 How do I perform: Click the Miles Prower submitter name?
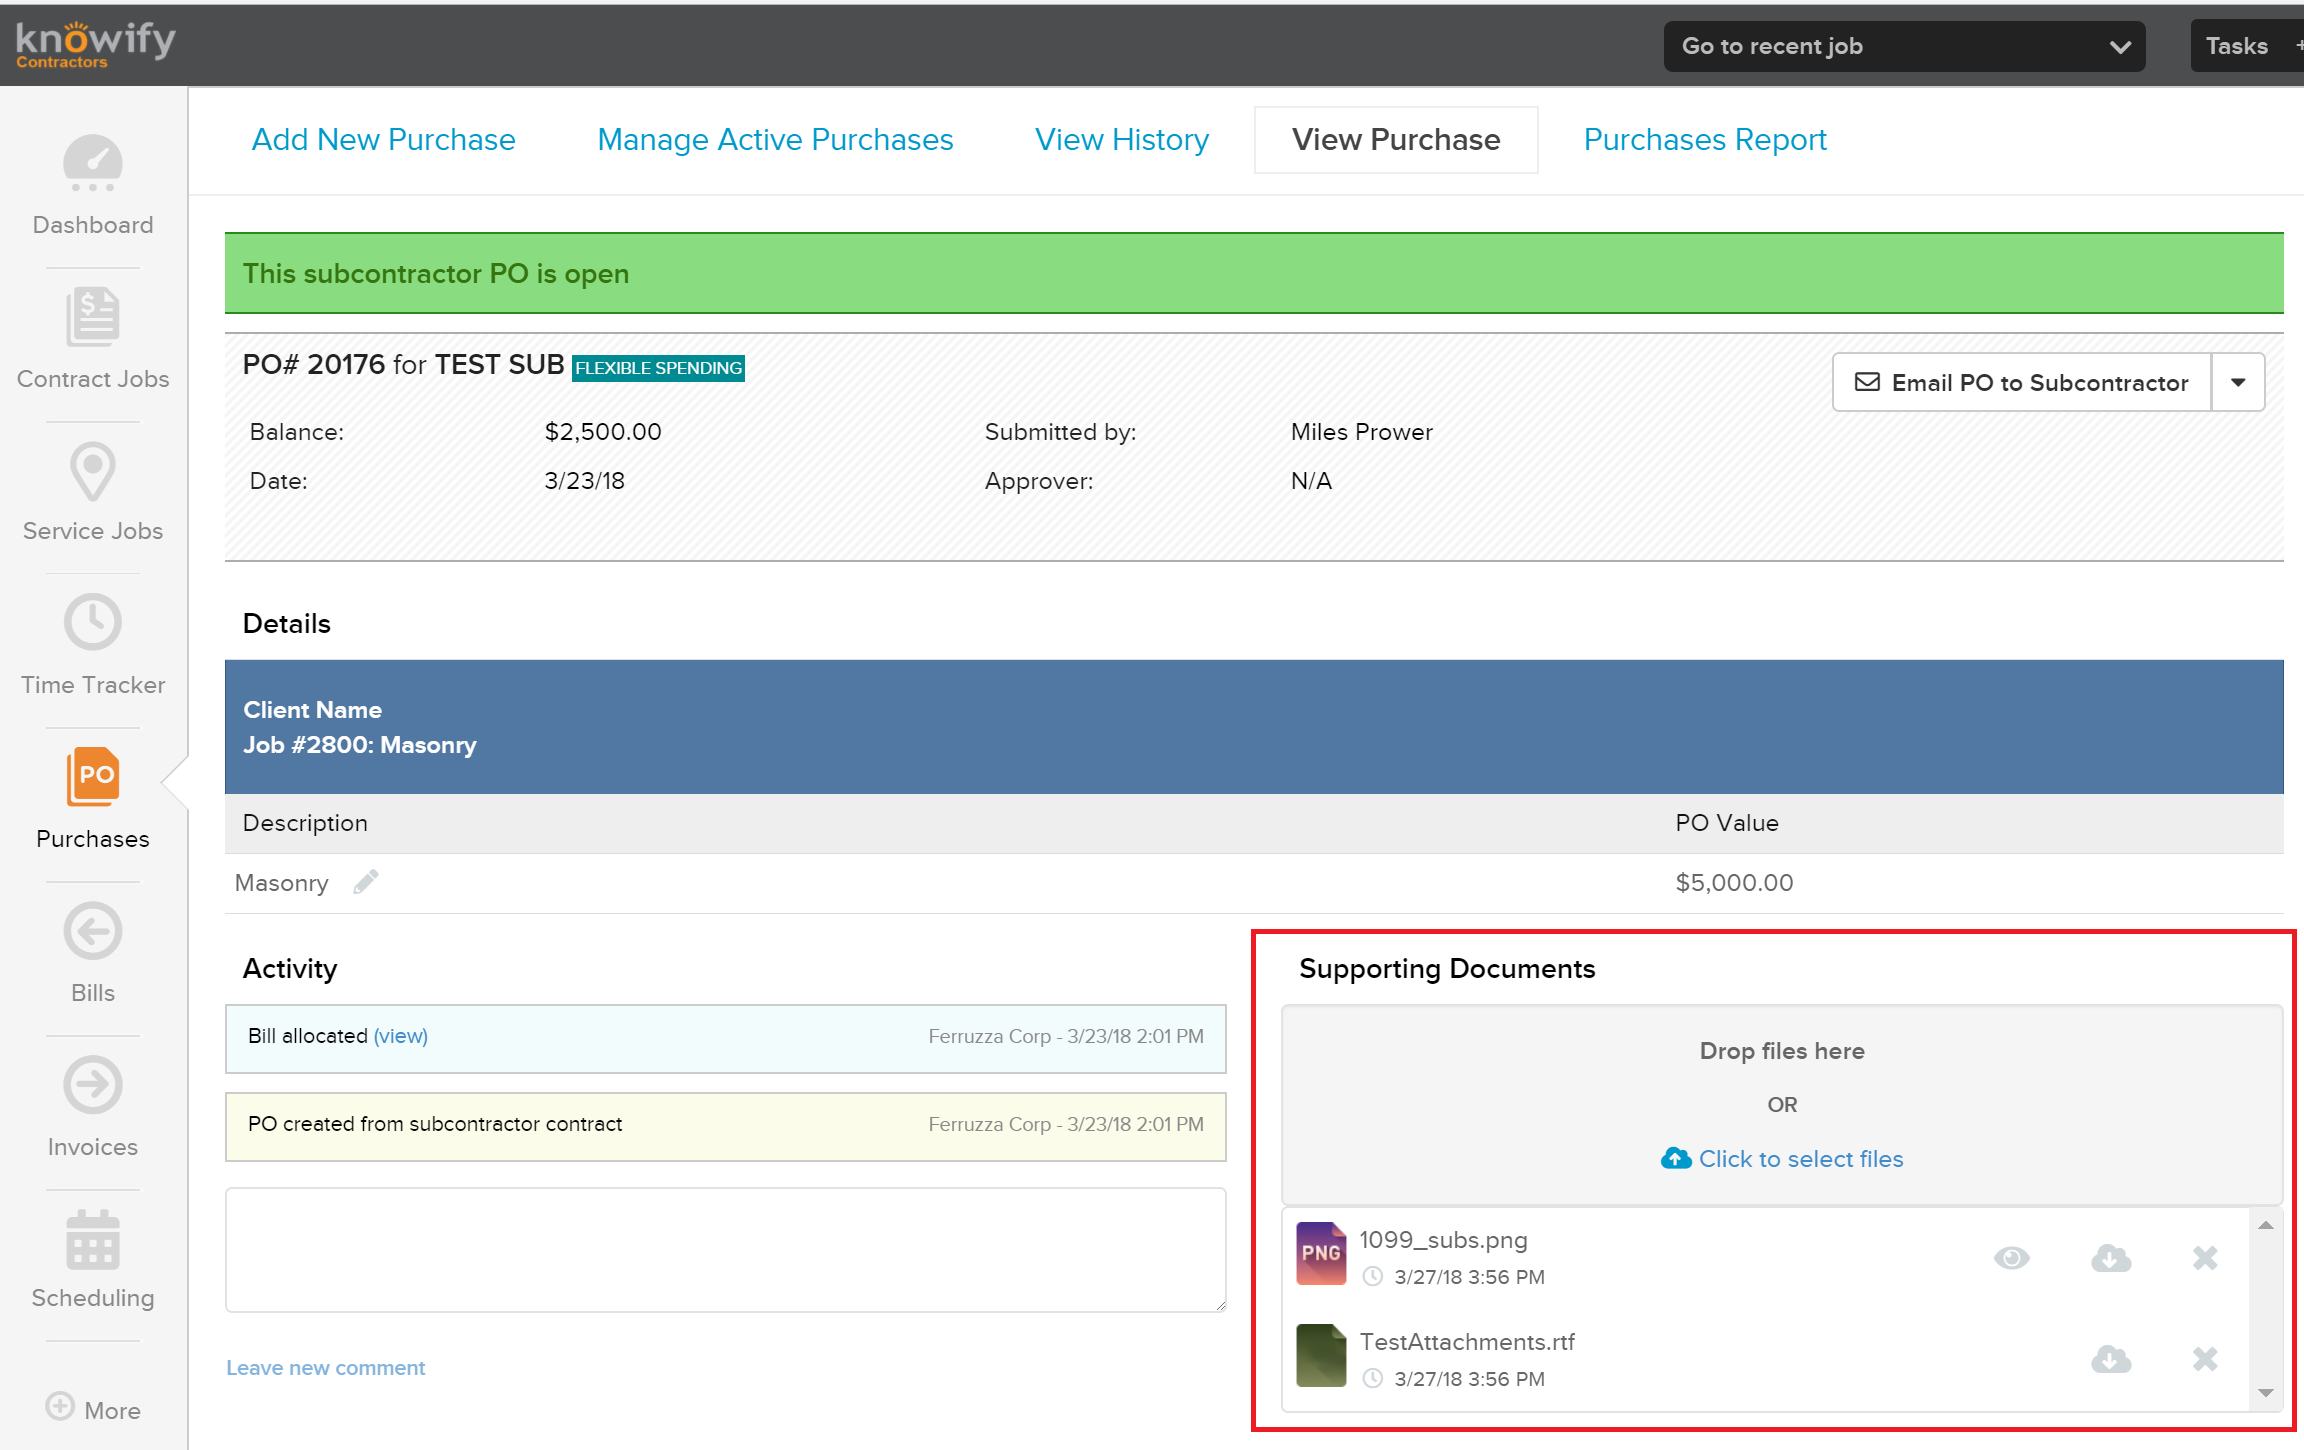(1361, 431)
